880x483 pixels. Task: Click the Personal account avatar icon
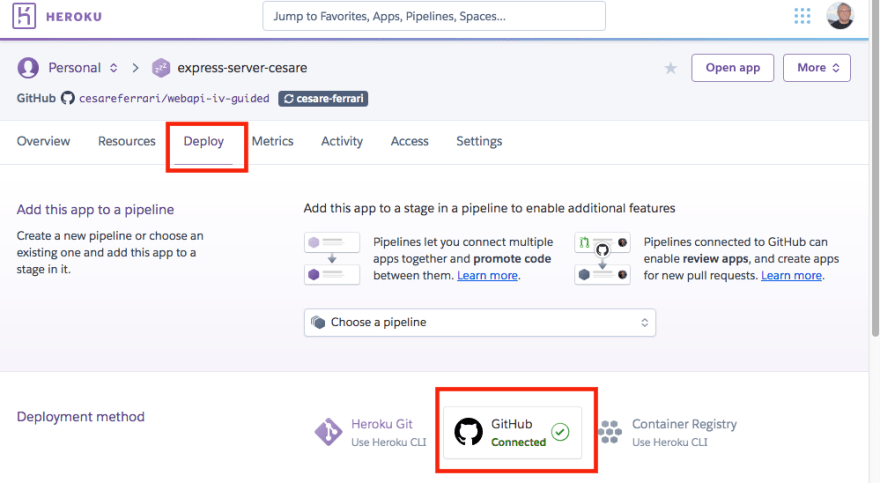(x=28, y=68)
